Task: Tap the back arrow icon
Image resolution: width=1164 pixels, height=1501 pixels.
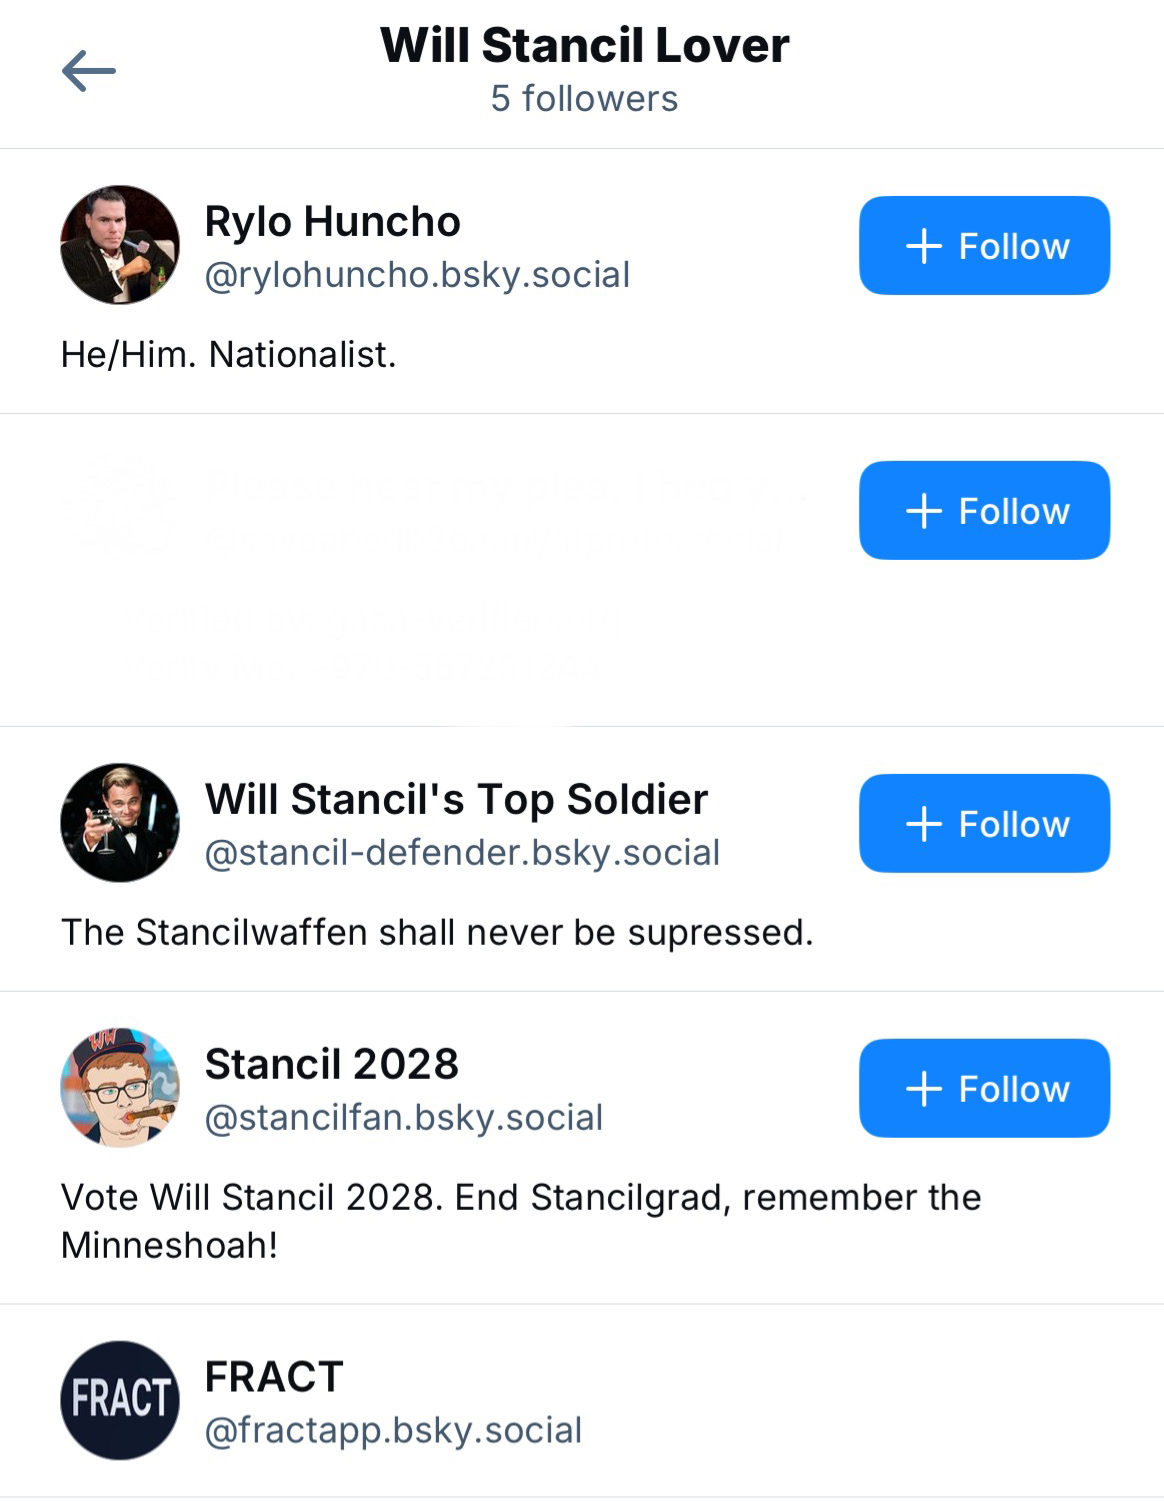Action: [89, 71]
